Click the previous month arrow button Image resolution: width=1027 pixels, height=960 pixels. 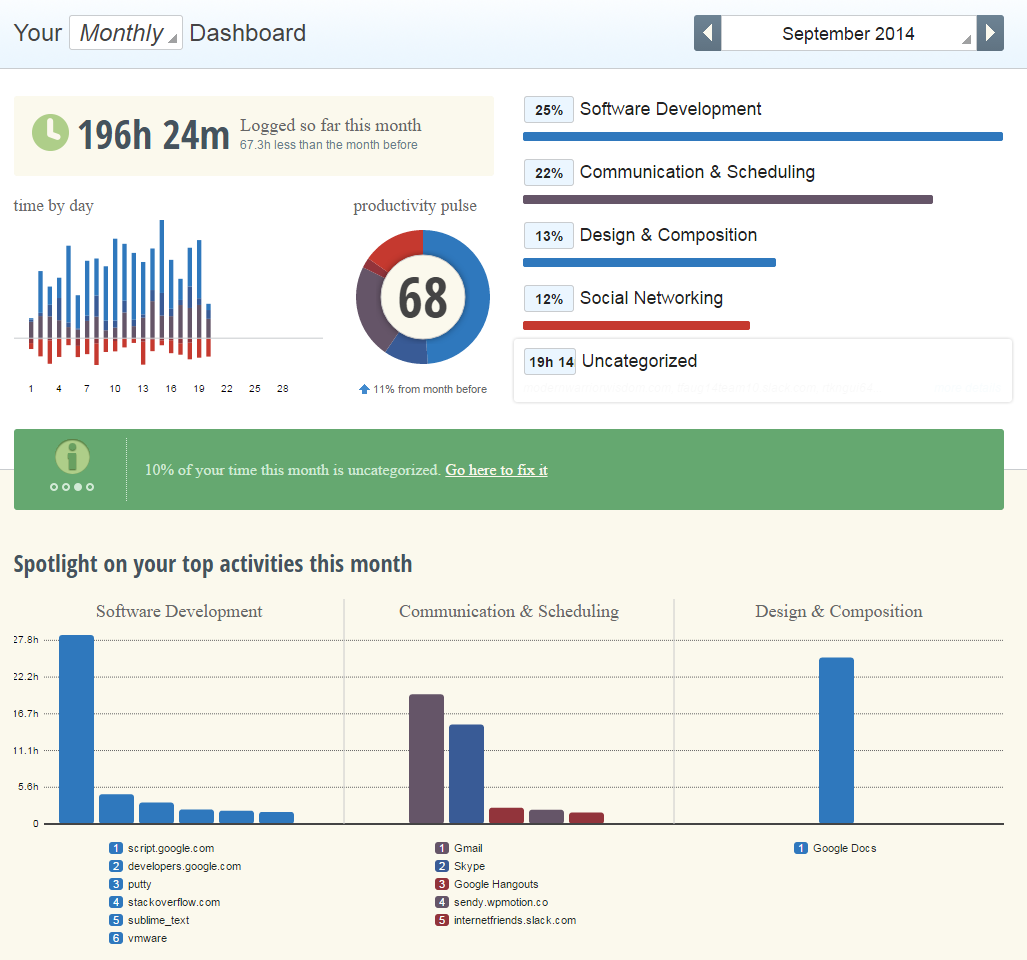pyautogui.click(x=707, y=33)
